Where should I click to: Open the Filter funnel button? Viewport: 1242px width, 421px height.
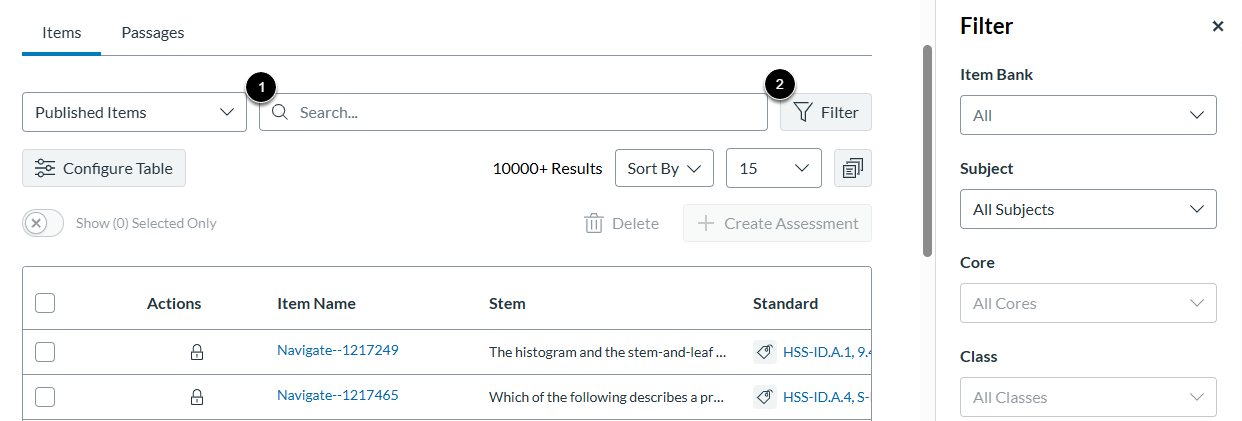tap(826, 112)
